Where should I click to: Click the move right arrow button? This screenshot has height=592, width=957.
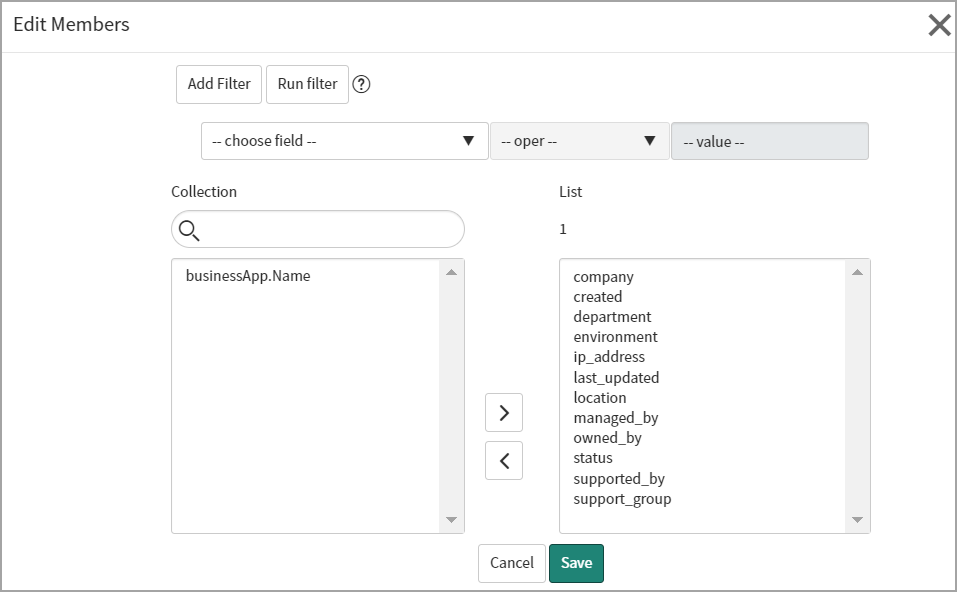point(504,413)
